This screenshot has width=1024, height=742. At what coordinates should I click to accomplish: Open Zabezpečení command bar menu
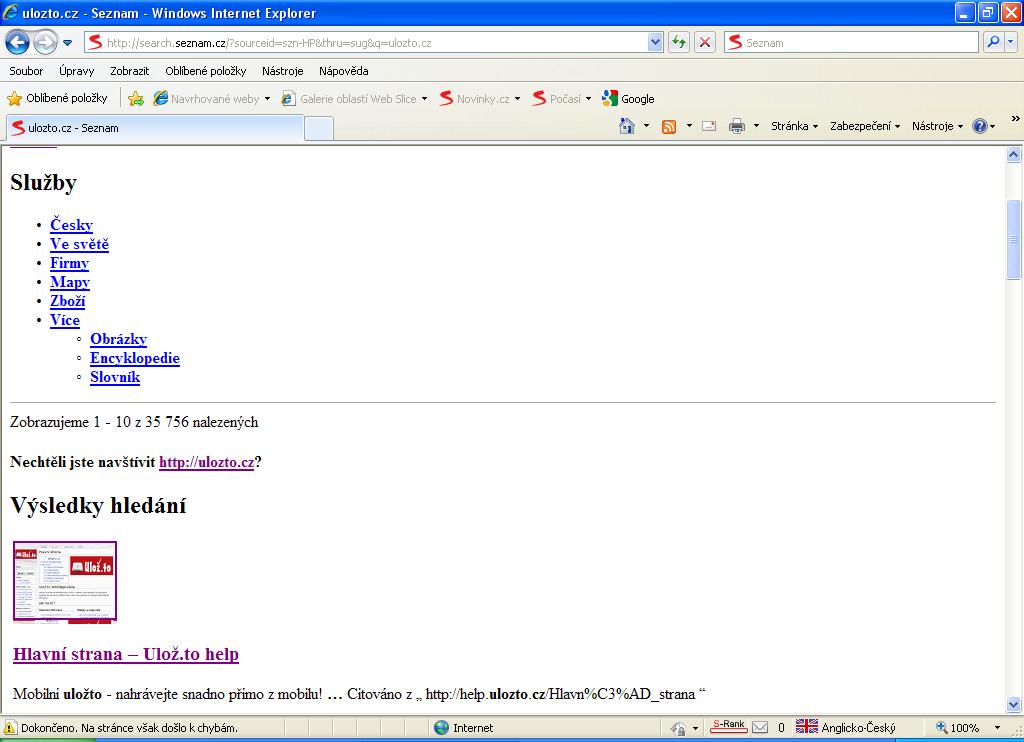click(x=865, y=126)
